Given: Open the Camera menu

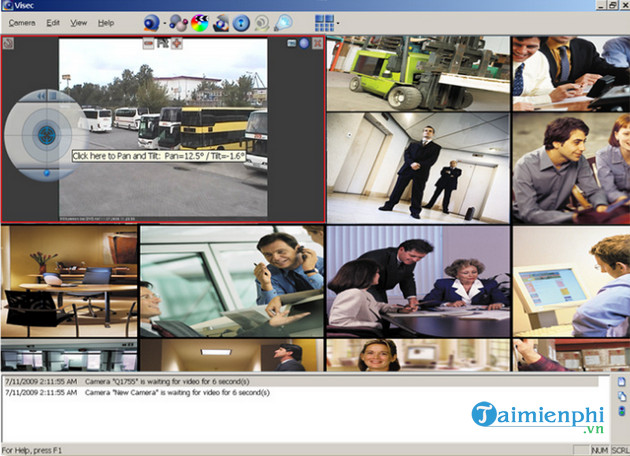Looking at the screenshot, I should [x=21, y=22].
